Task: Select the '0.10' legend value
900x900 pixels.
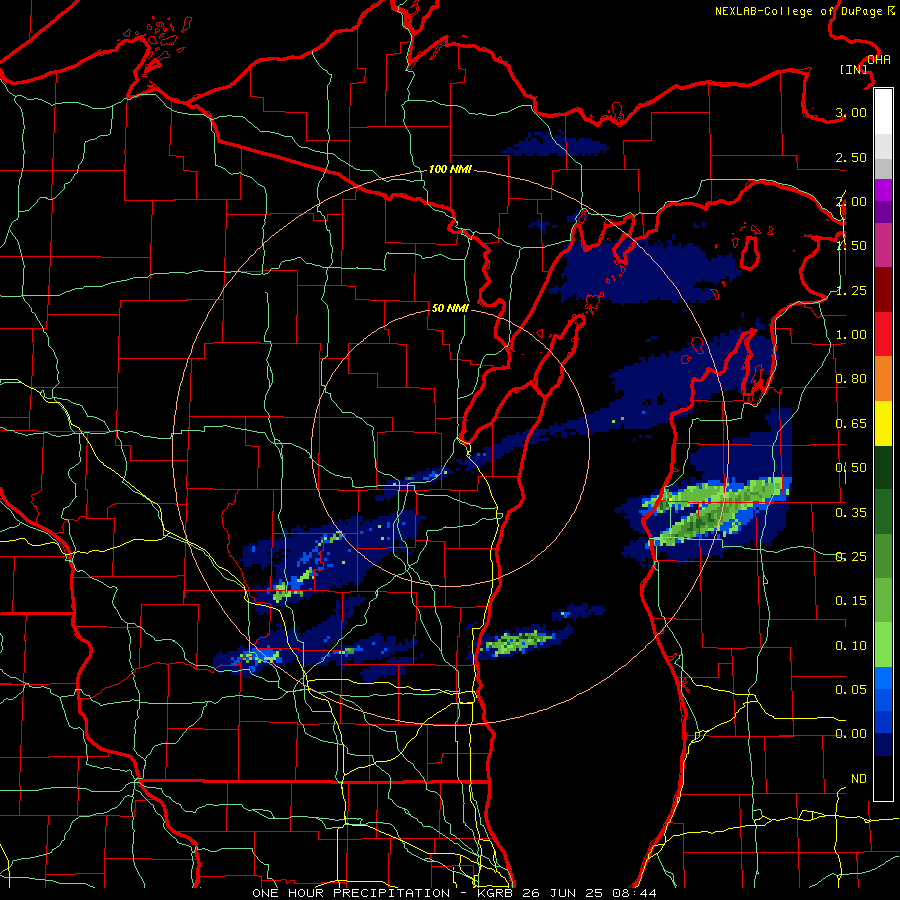Action: 851,646
